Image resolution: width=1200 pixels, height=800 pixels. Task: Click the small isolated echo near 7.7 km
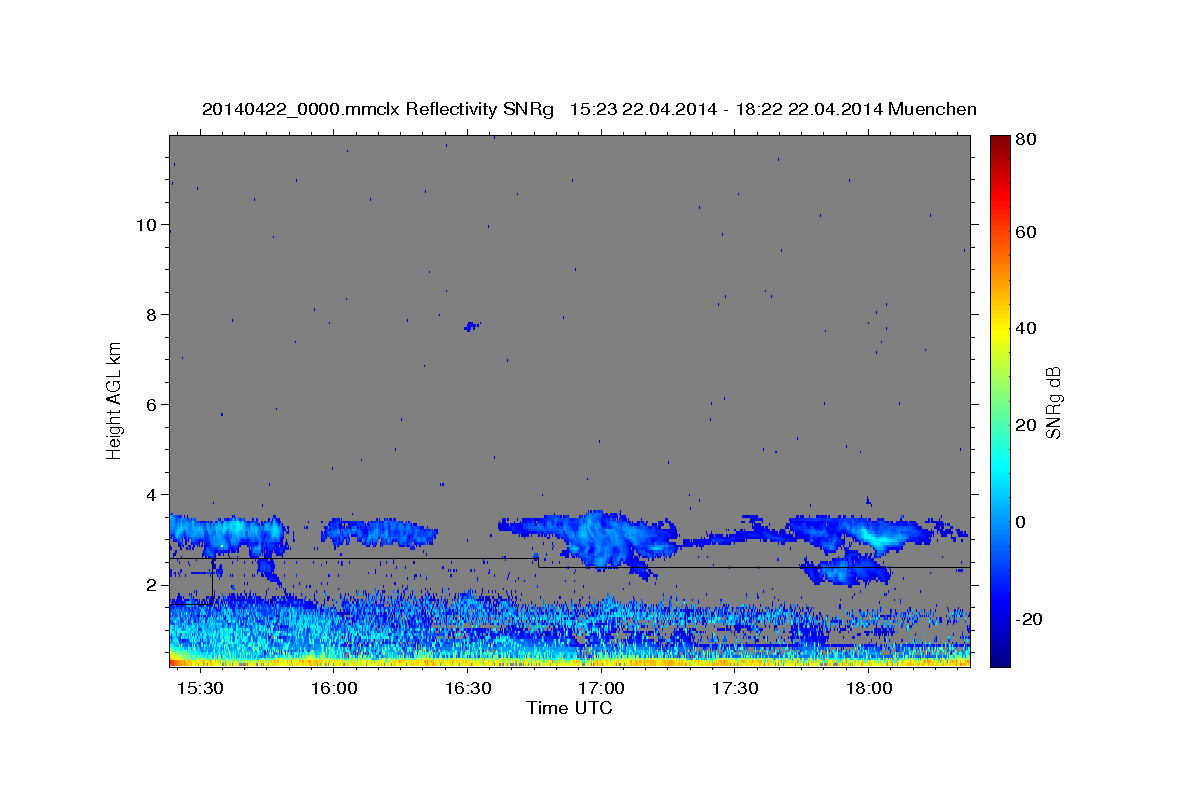[472, 326]
